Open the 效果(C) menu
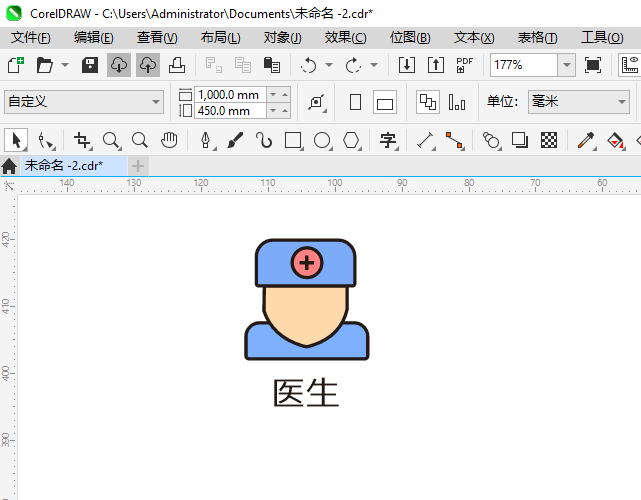Image resolution: width=641 pixels, height=500 pixels. 345,38
